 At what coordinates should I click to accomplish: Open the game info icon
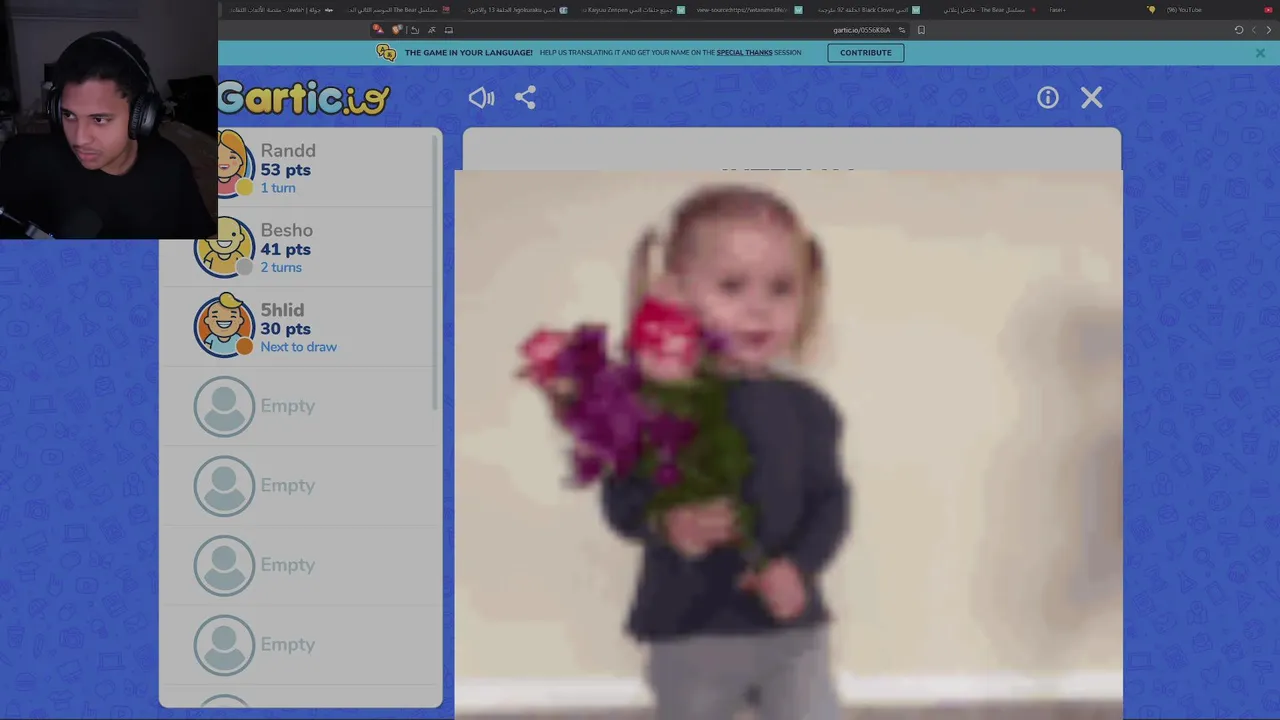point(1047,97)
